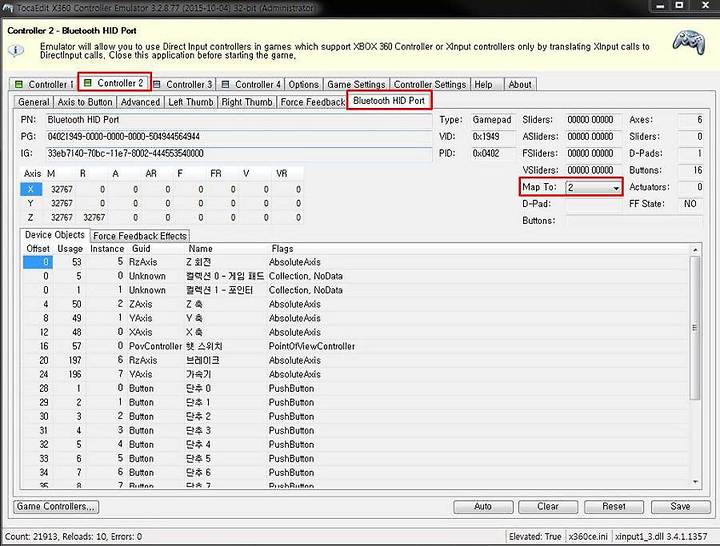Click xinput1_3.dll status entry
The height and width of the screenshot is (546, 720).
tap(661, 536)
